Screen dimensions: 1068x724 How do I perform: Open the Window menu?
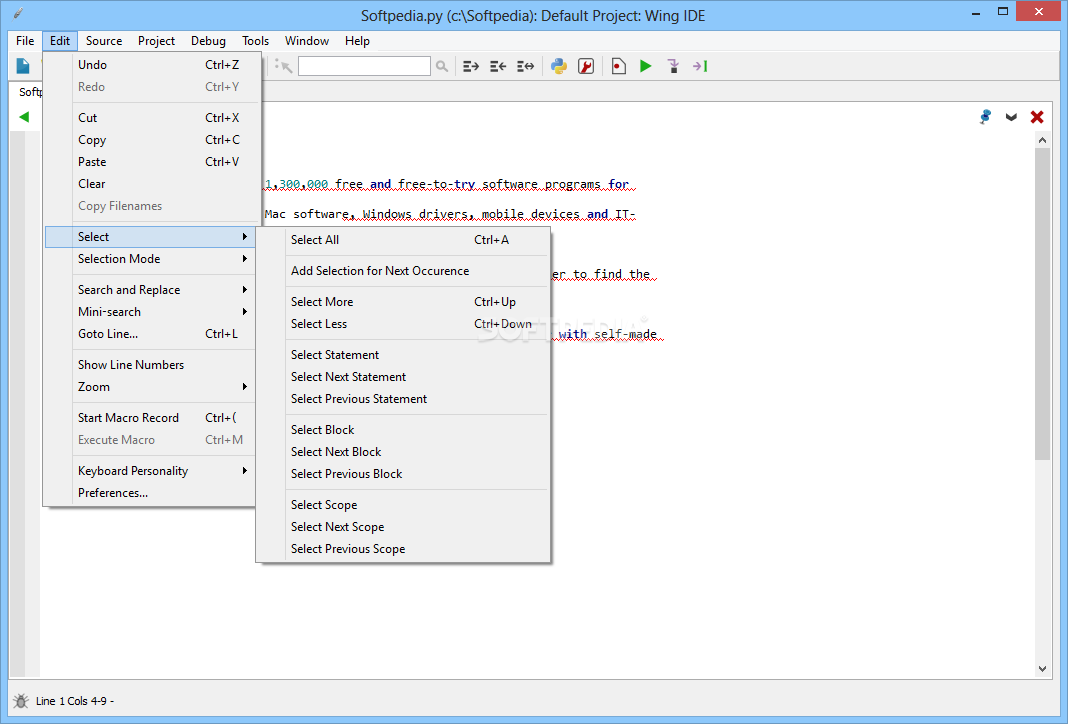pos(307,41)
